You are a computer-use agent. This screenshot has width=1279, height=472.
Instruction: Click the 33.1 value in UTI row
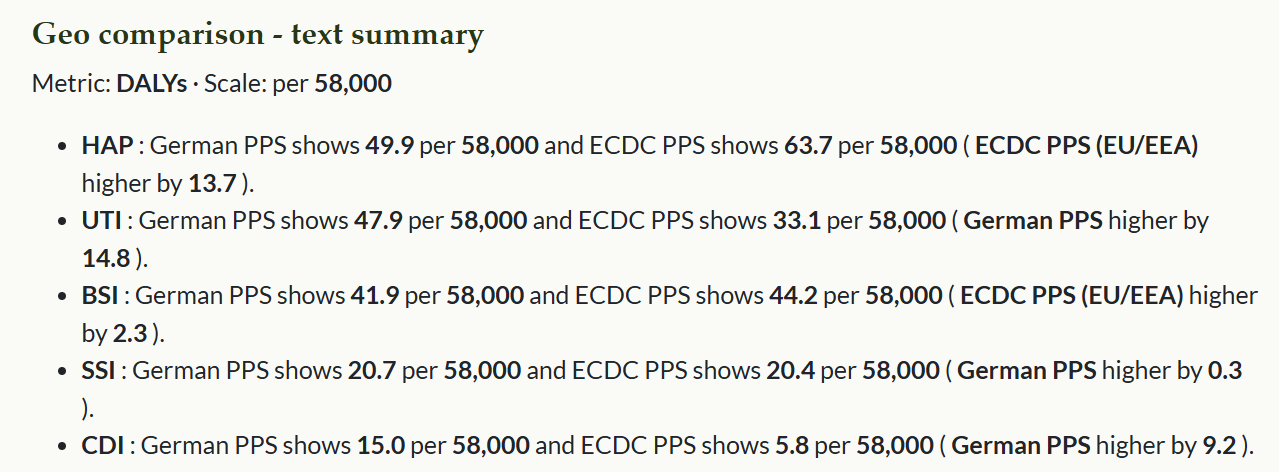[796, 221]
